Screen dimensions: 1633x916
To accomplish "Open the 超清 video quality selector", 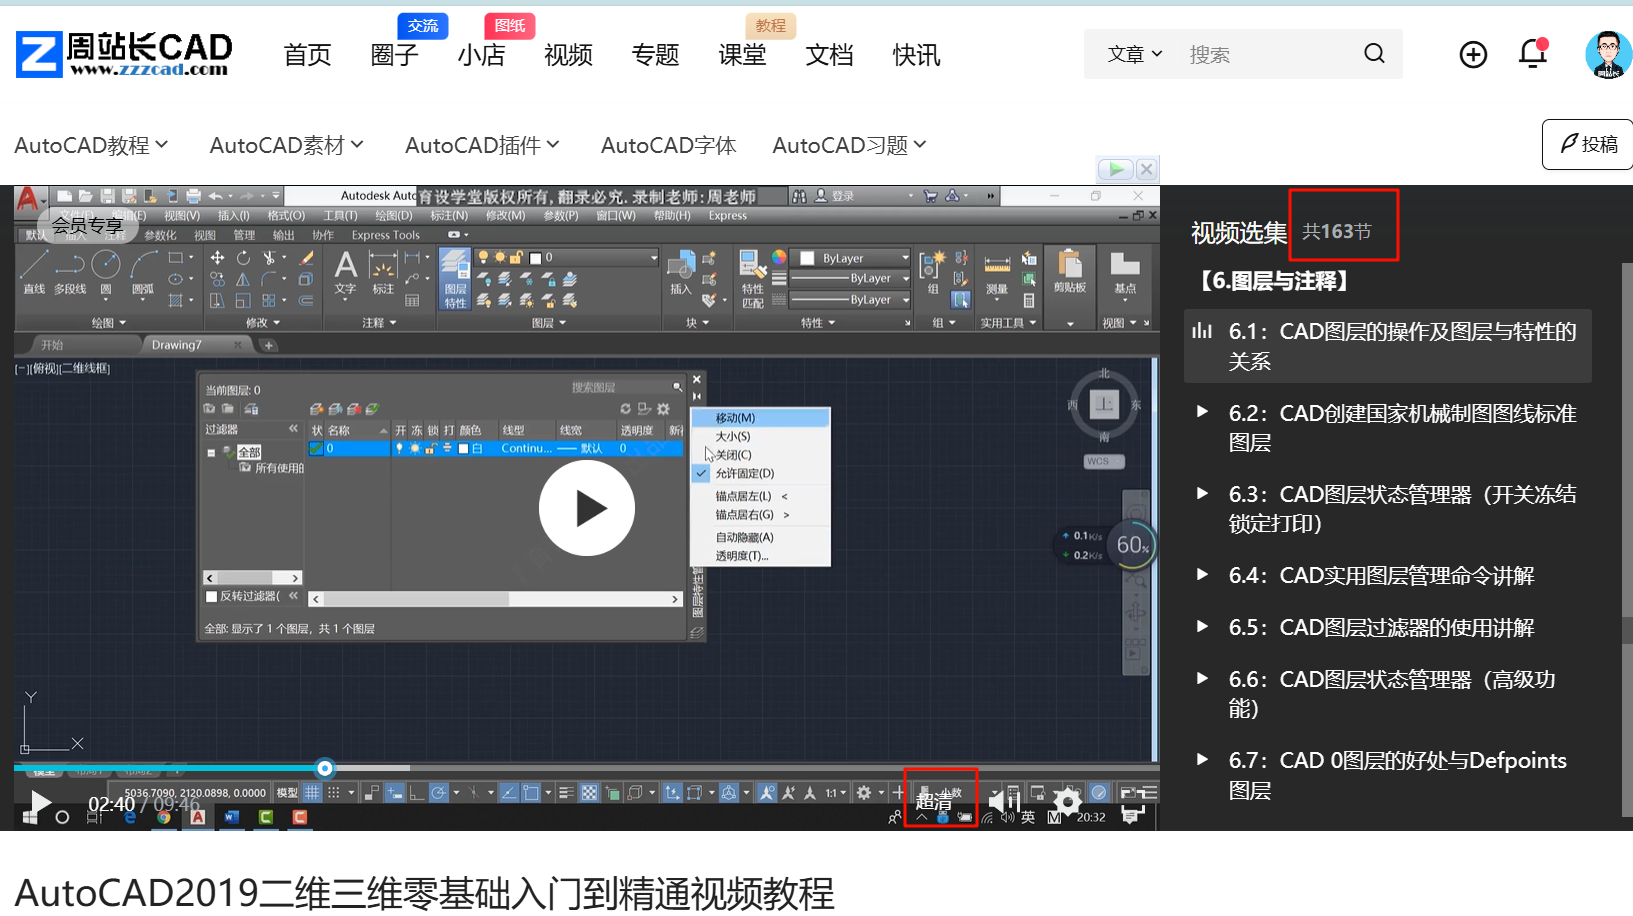I will (x=934, y=802).
